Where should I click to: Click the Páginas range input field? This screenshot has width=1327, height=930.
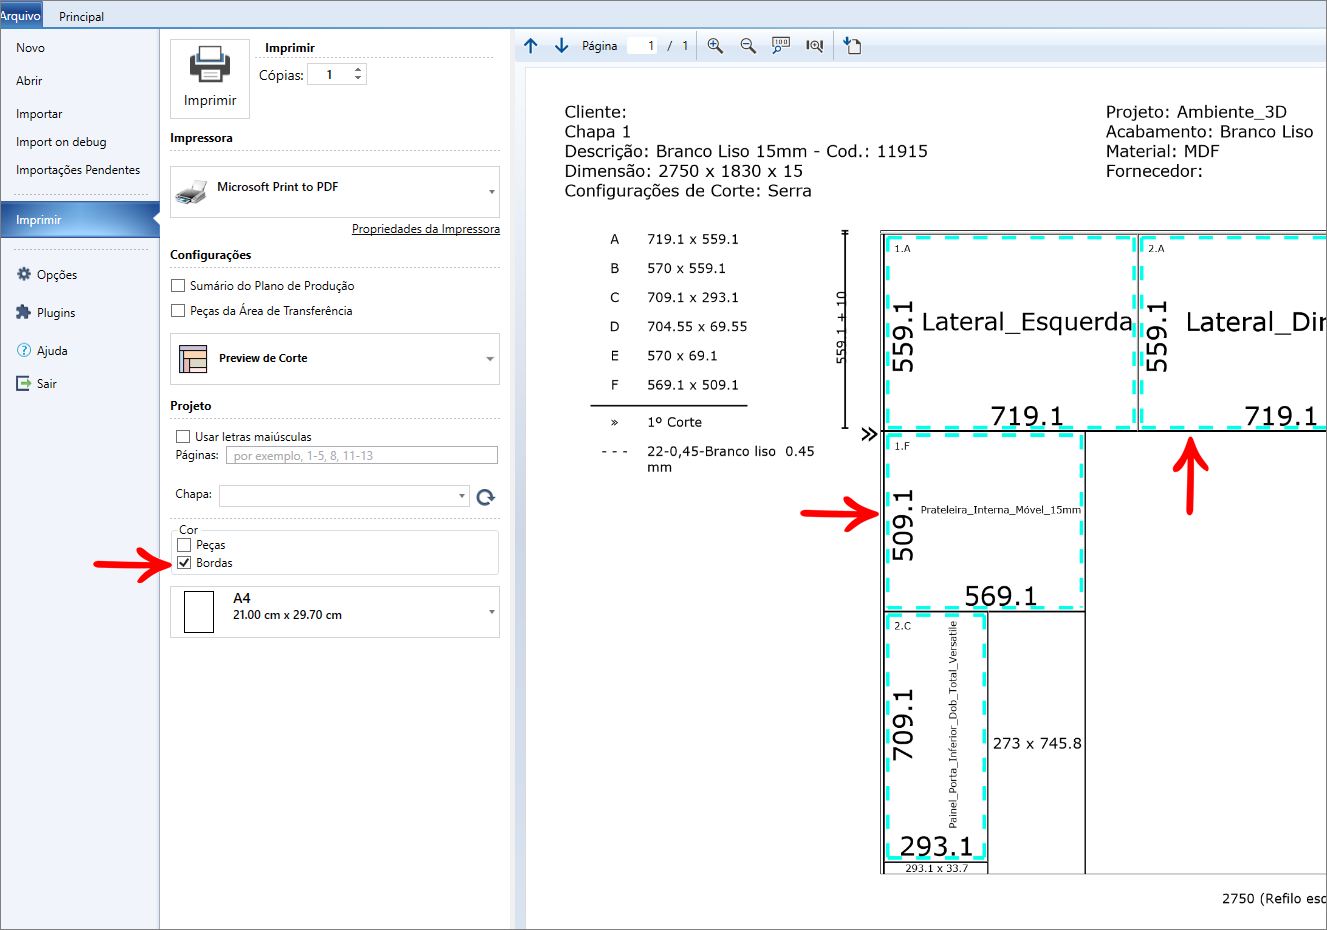[x=362, y=456]
